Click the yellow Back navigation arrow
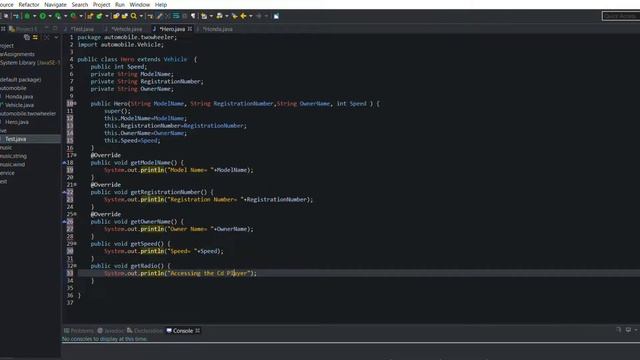 point(244,16)
